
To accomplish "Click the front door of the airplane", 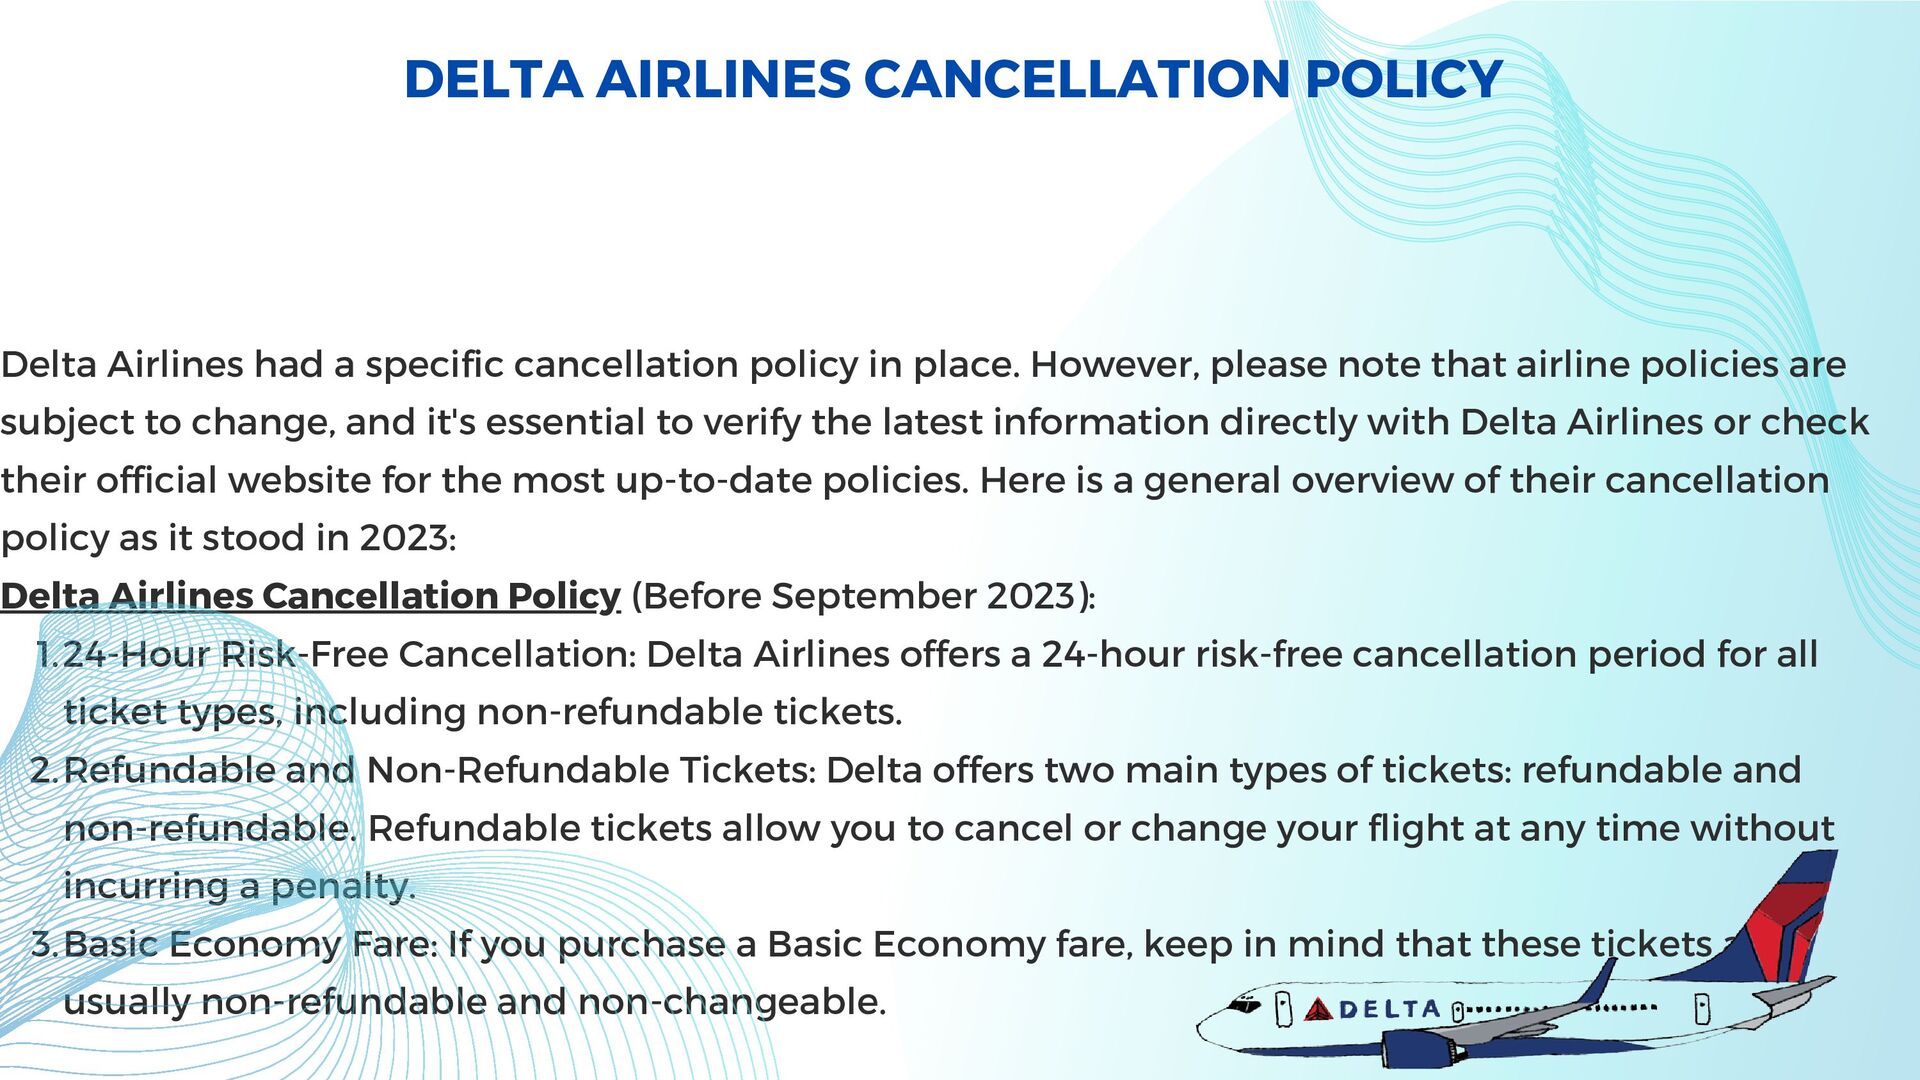I will (x=1285, y=1010).
